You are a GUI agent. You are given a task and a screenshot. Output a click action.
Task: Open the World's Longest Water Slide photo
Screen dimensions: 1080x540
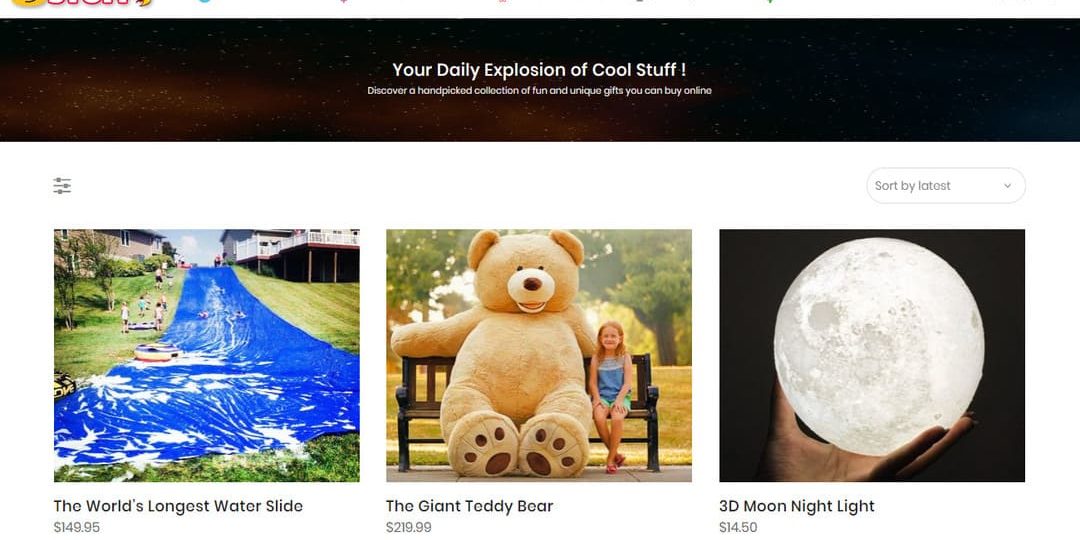207,355
